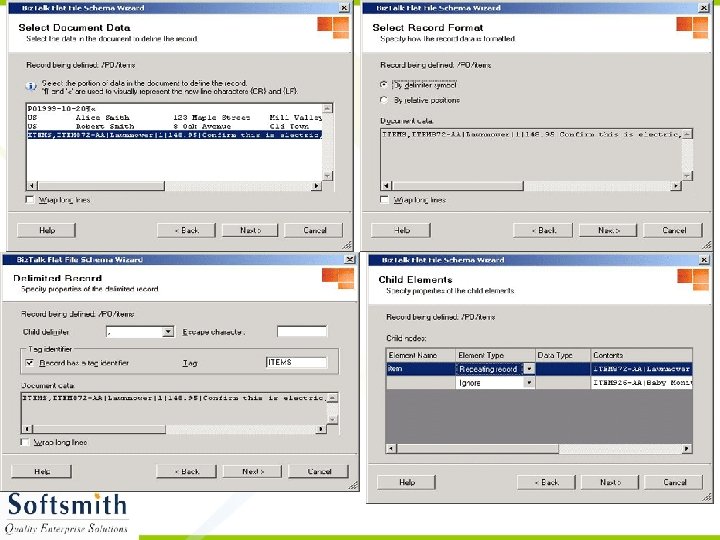Click Next in Child Elements wizard
Screen dimensions: 720x540
pos(610,482)
